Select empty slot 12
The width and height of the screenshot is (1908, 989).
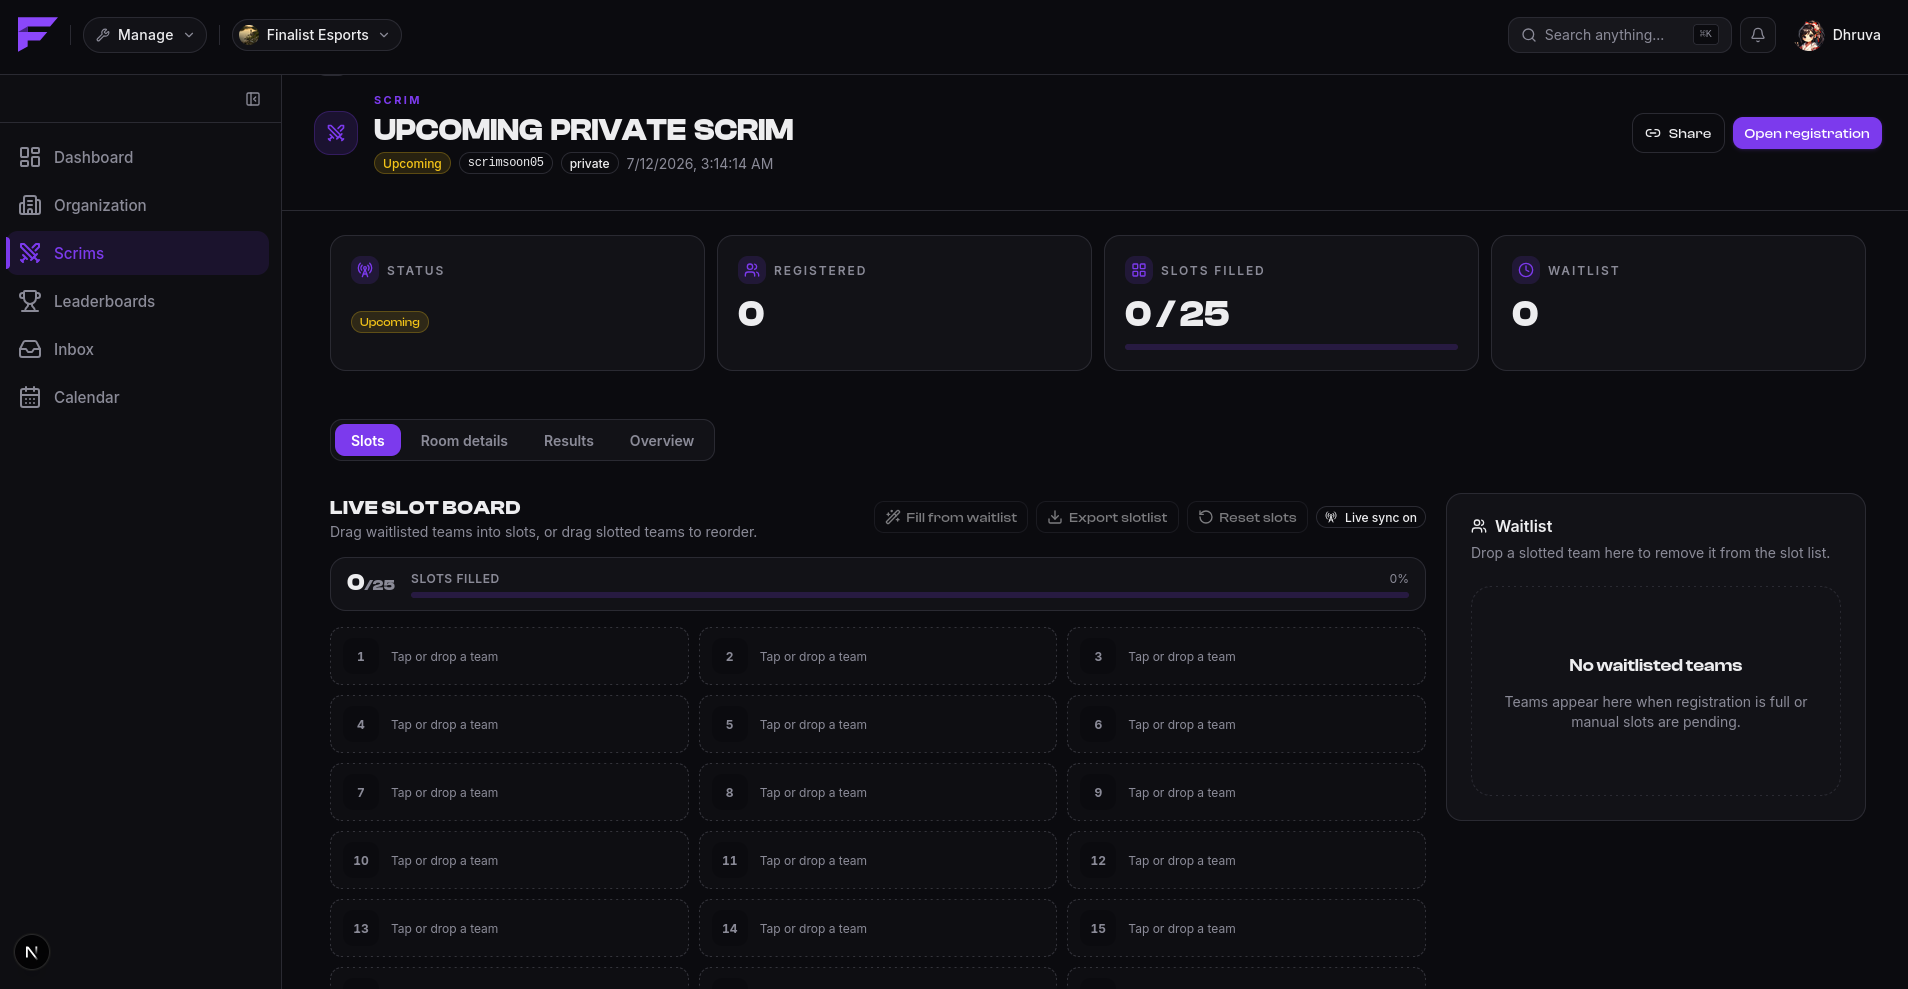pyautogui.click(x=1246, y=860)
